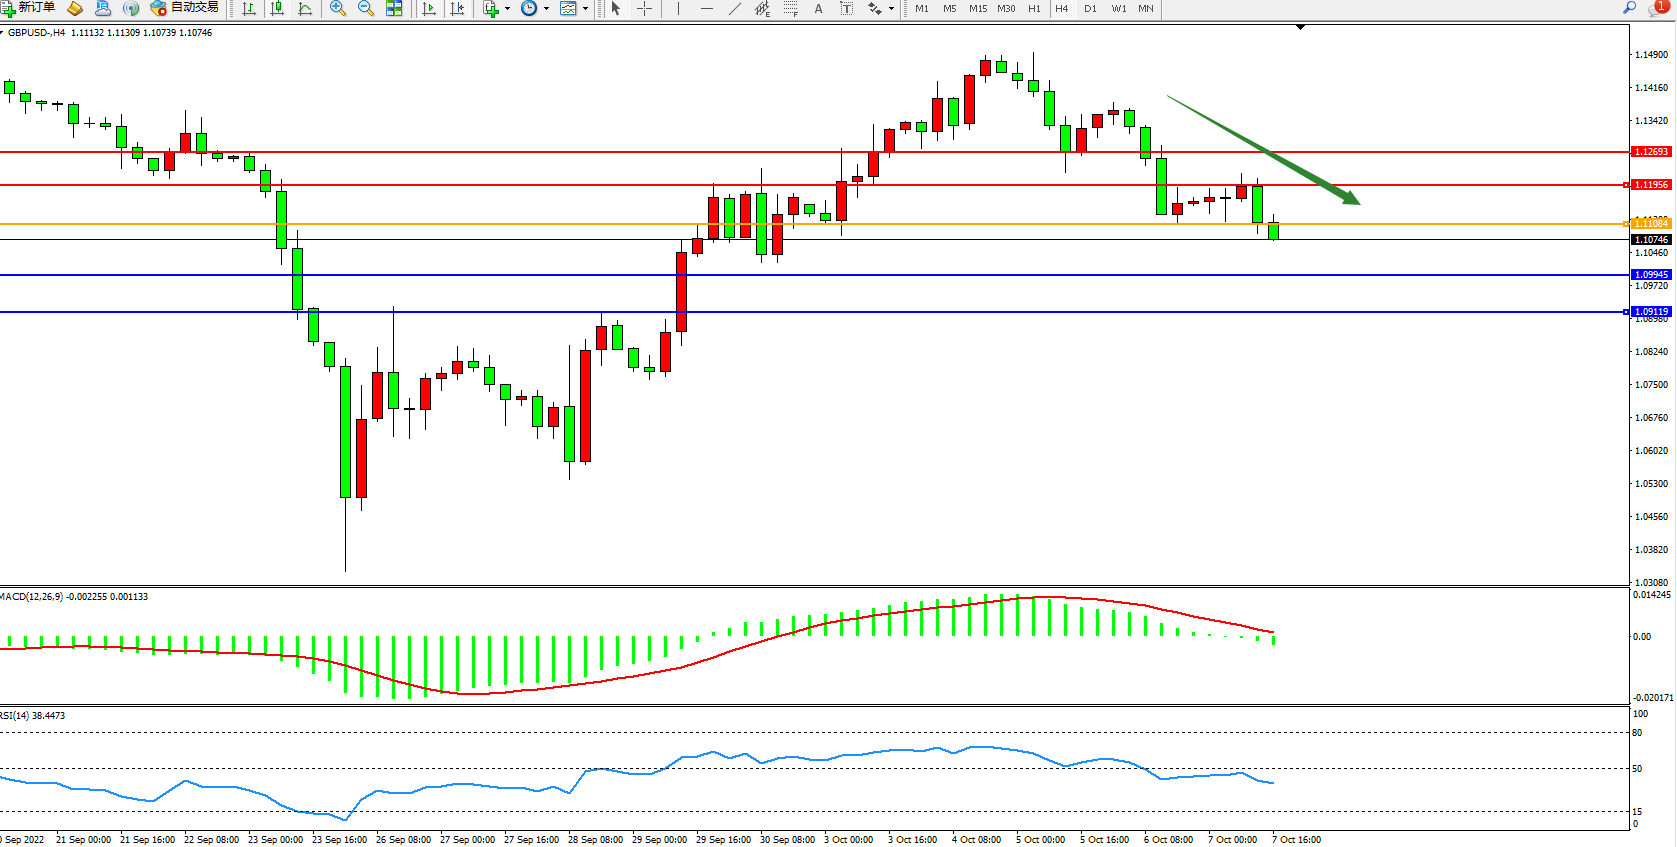Switch to the D1 timeframe
Screen dimensions: 1677x847
[x=1090, y=8]
